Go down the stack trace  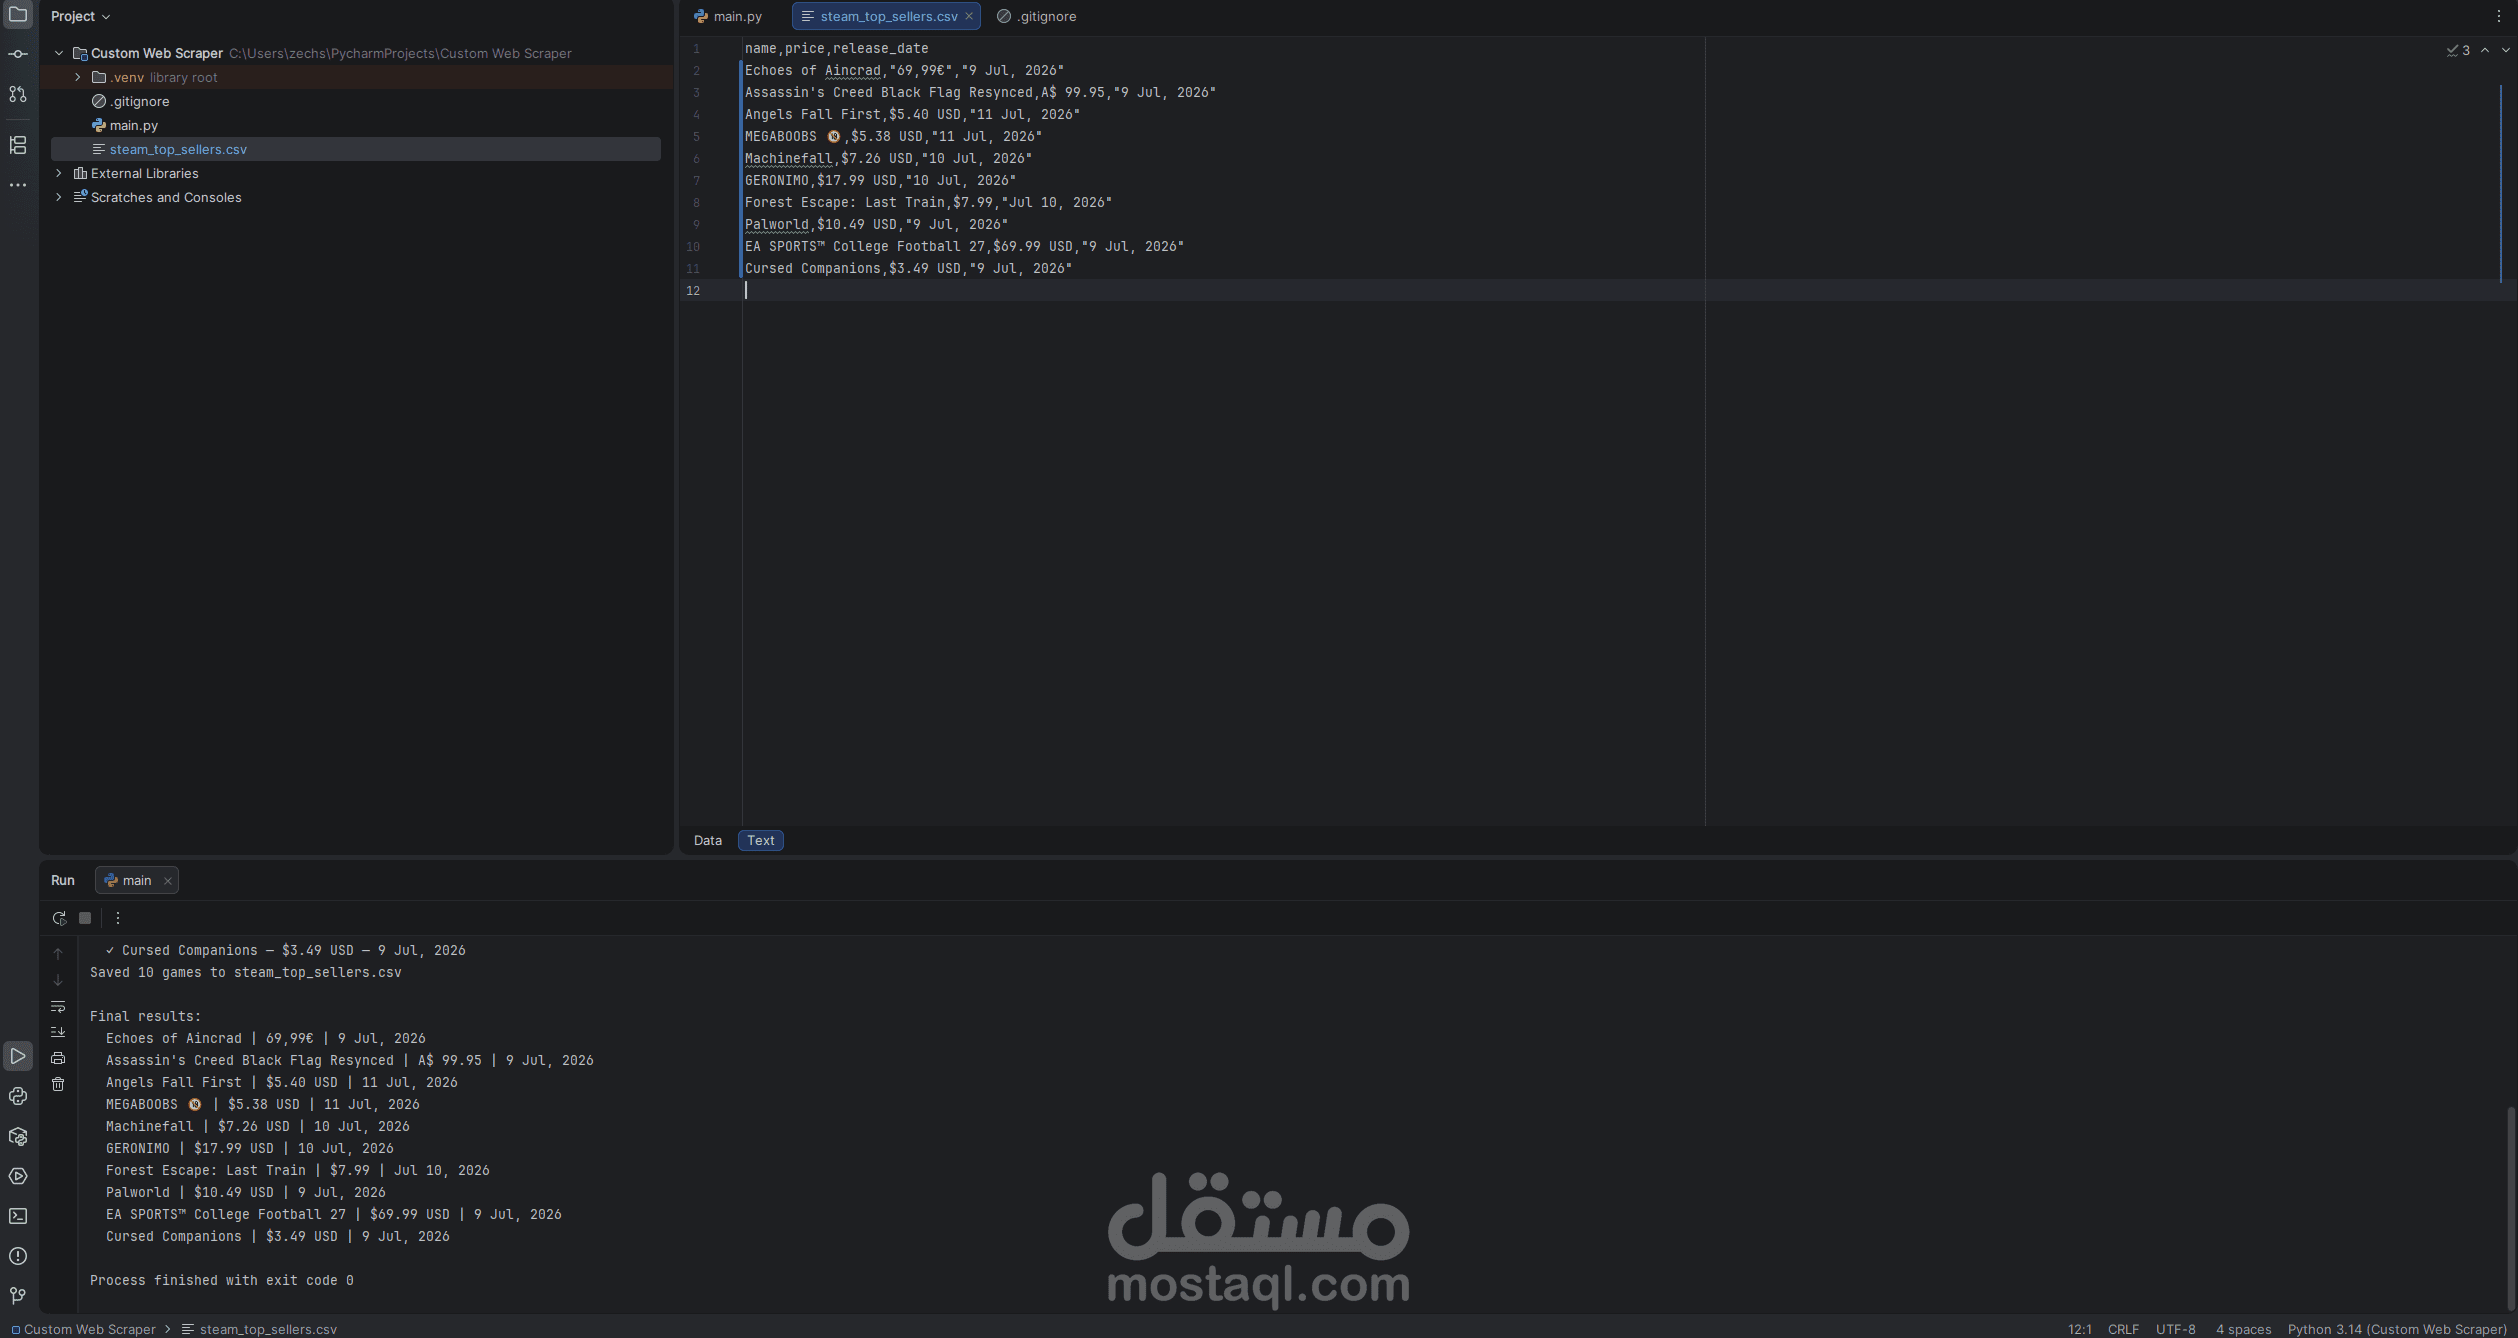(x=58, y=980)
